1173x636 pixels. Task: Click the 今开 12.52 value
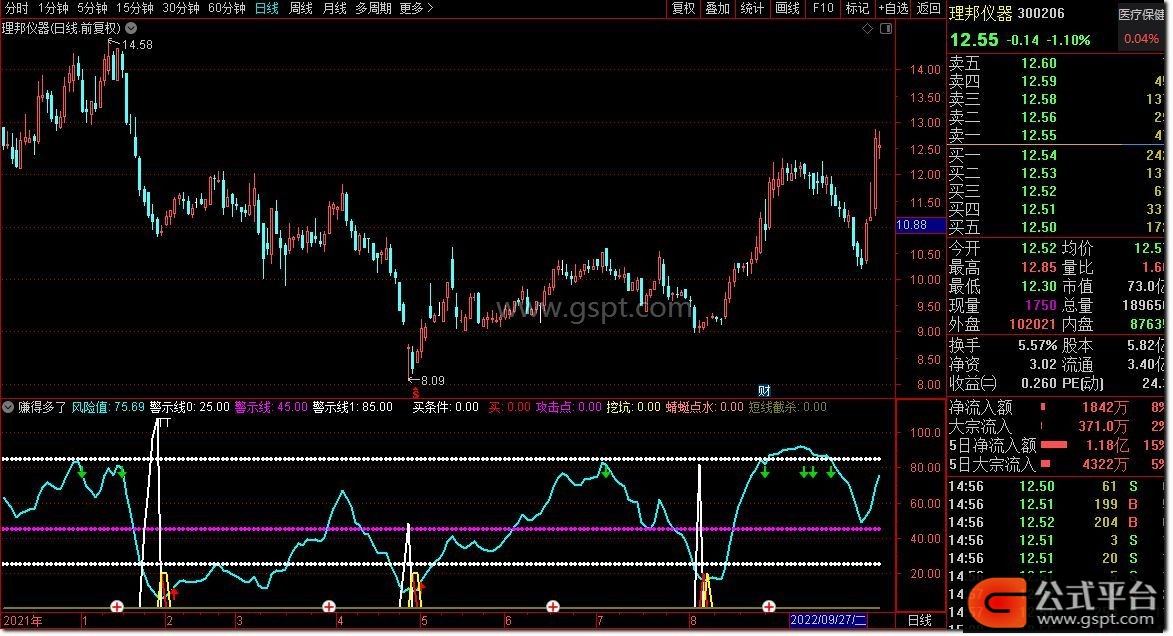coord(1038,248)
